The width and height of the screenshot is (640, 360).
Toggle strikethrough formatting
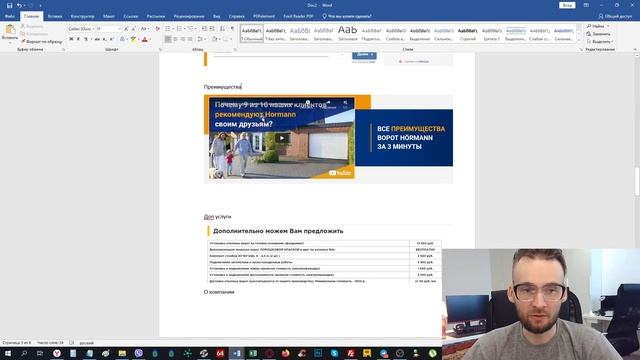97,39
